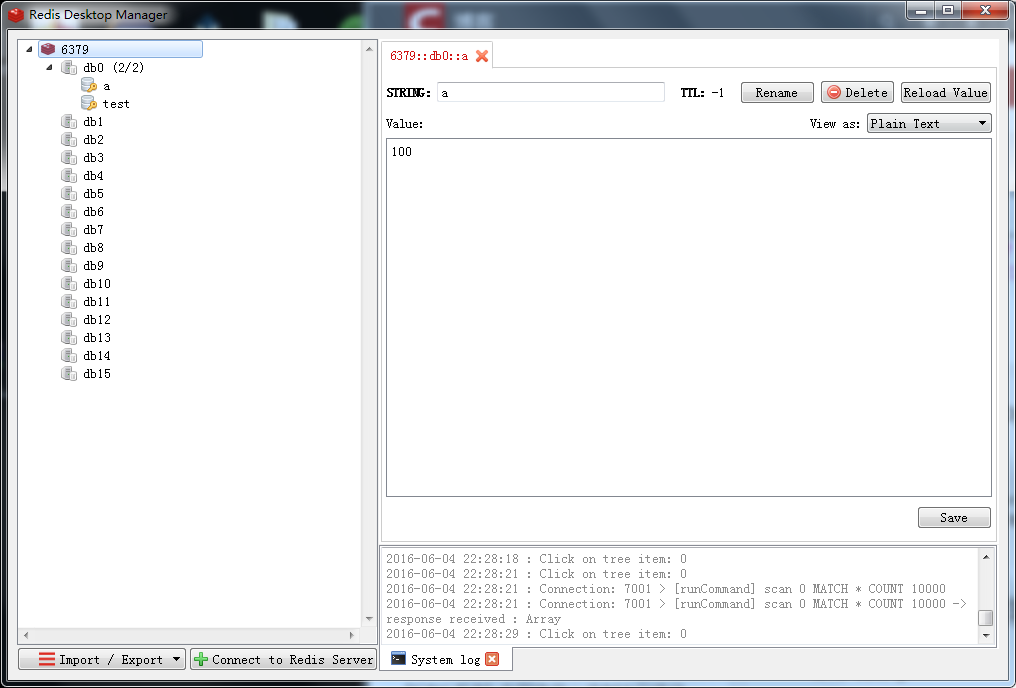Select the 6379 connection label

click(x=75, y=49)
